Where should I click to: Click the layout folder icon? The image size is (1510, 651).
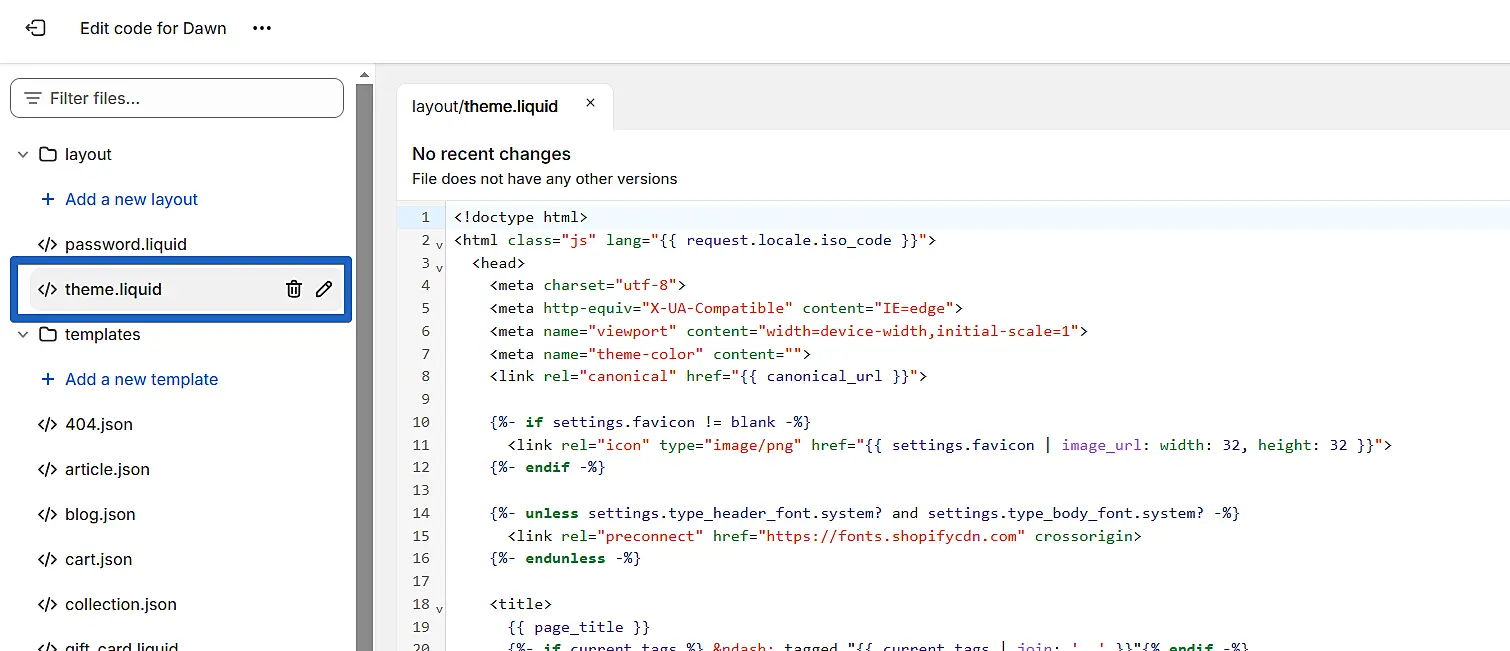47,154
